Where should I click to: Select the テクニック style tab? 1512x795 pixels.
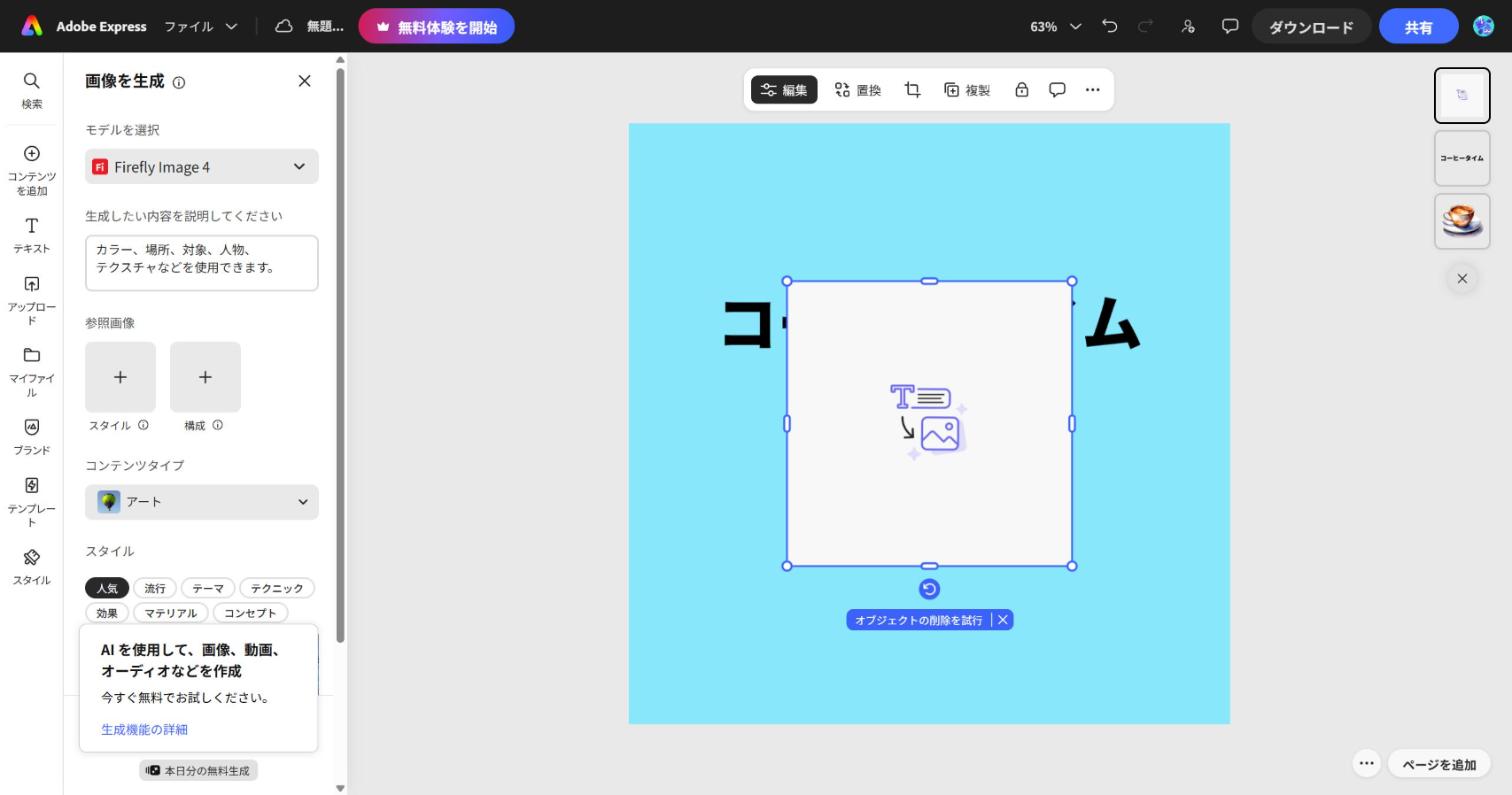(x=277, y=588)
